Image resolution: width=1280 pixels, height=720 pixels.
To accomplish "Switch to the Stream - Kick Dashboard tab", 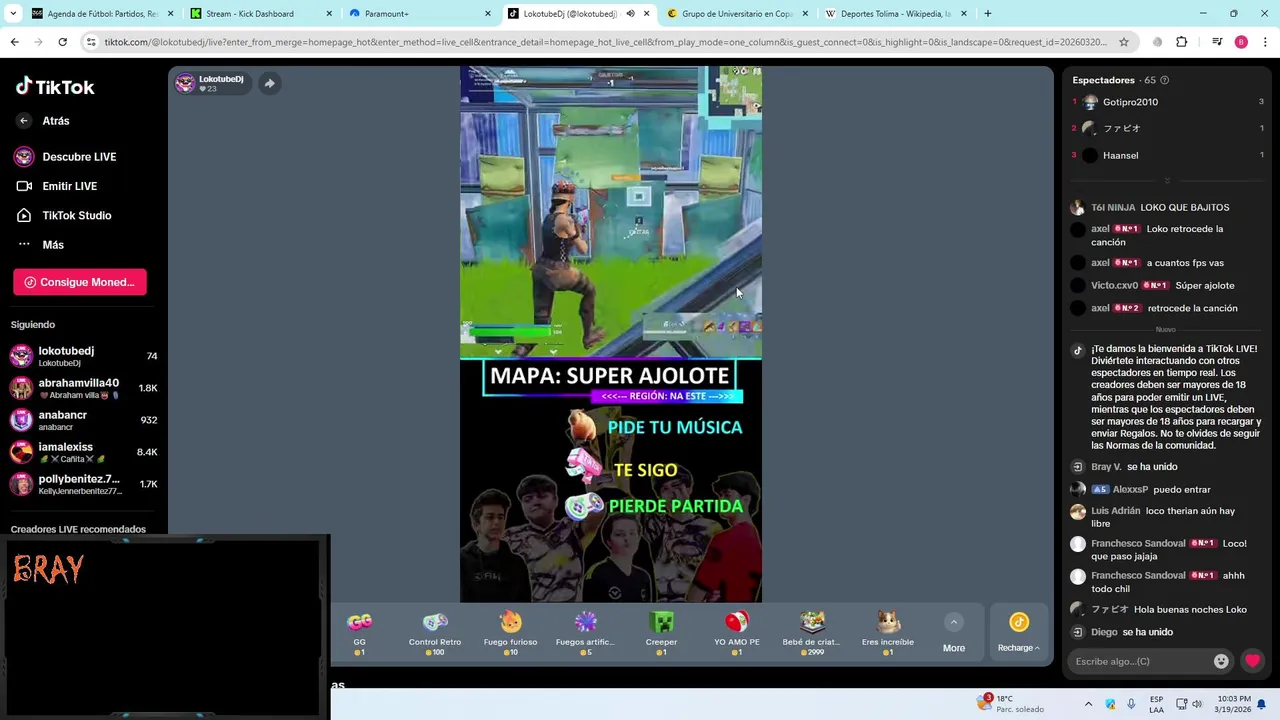I will 260,14.
